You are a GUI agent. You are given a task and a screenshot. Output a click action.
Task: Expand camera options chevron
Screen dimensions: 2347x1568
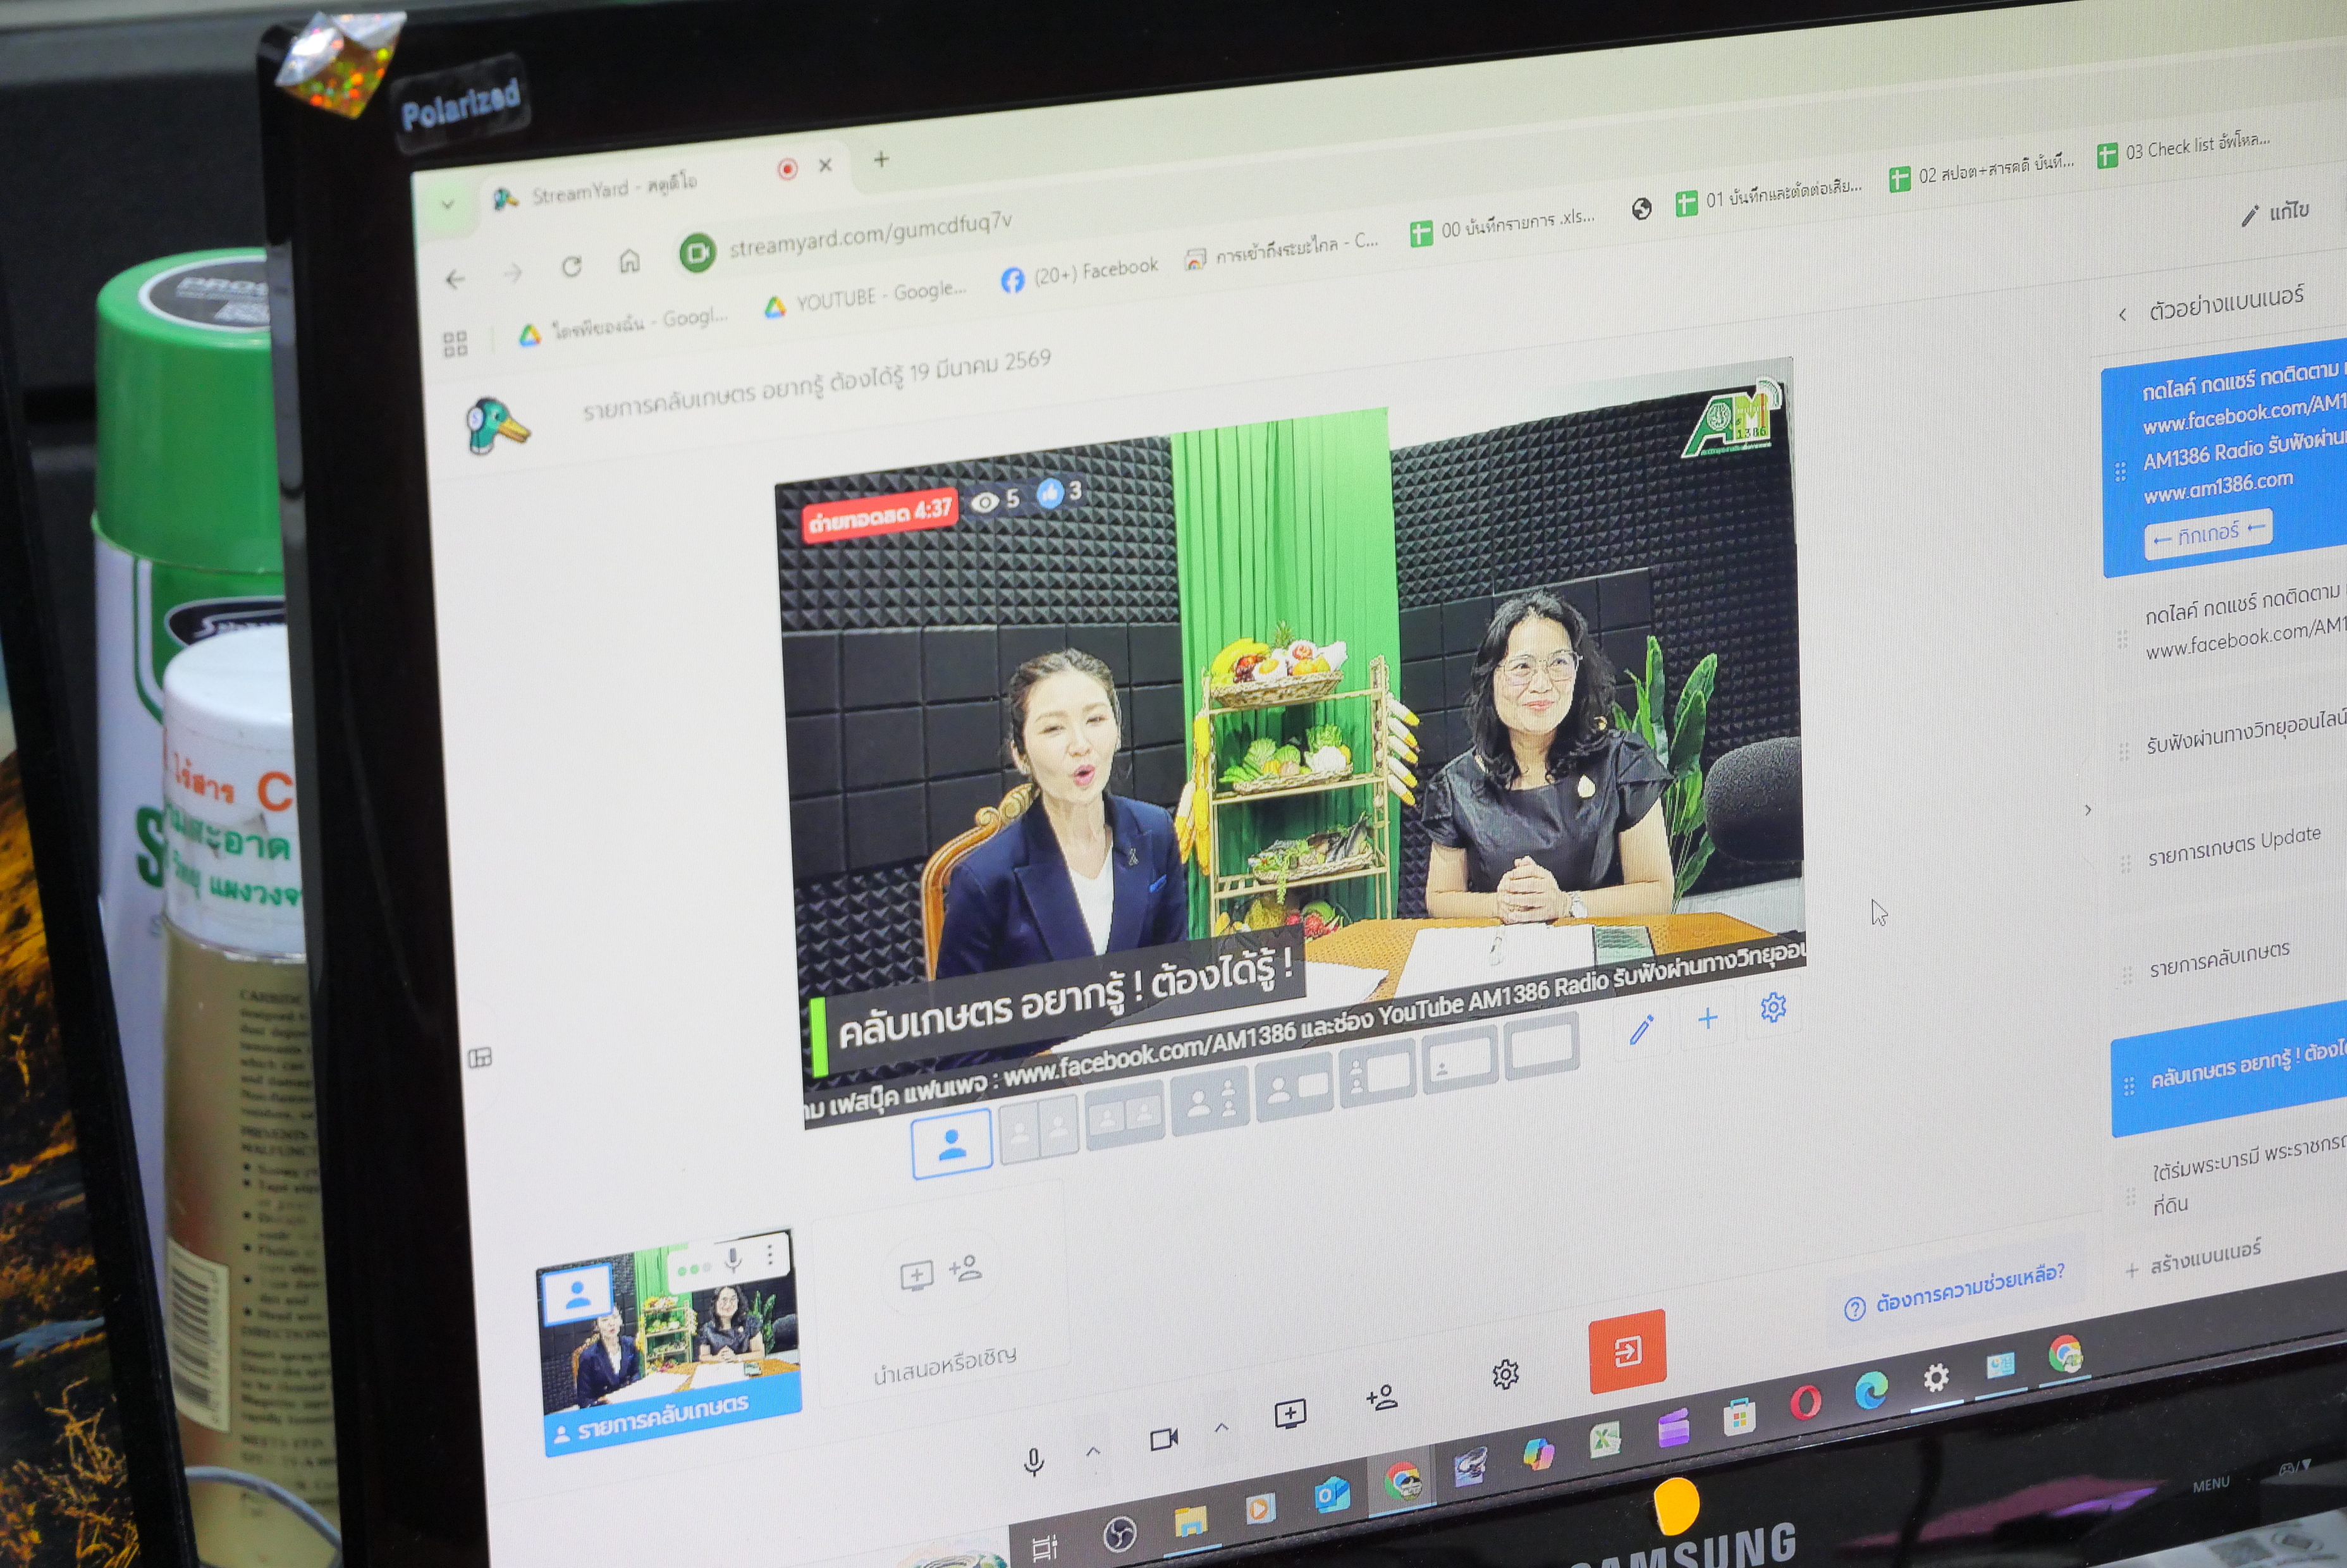[1221, 1427]
